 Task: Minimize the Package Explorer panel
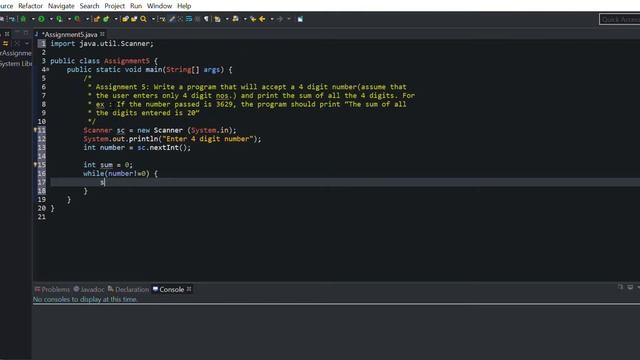(17, 33)
